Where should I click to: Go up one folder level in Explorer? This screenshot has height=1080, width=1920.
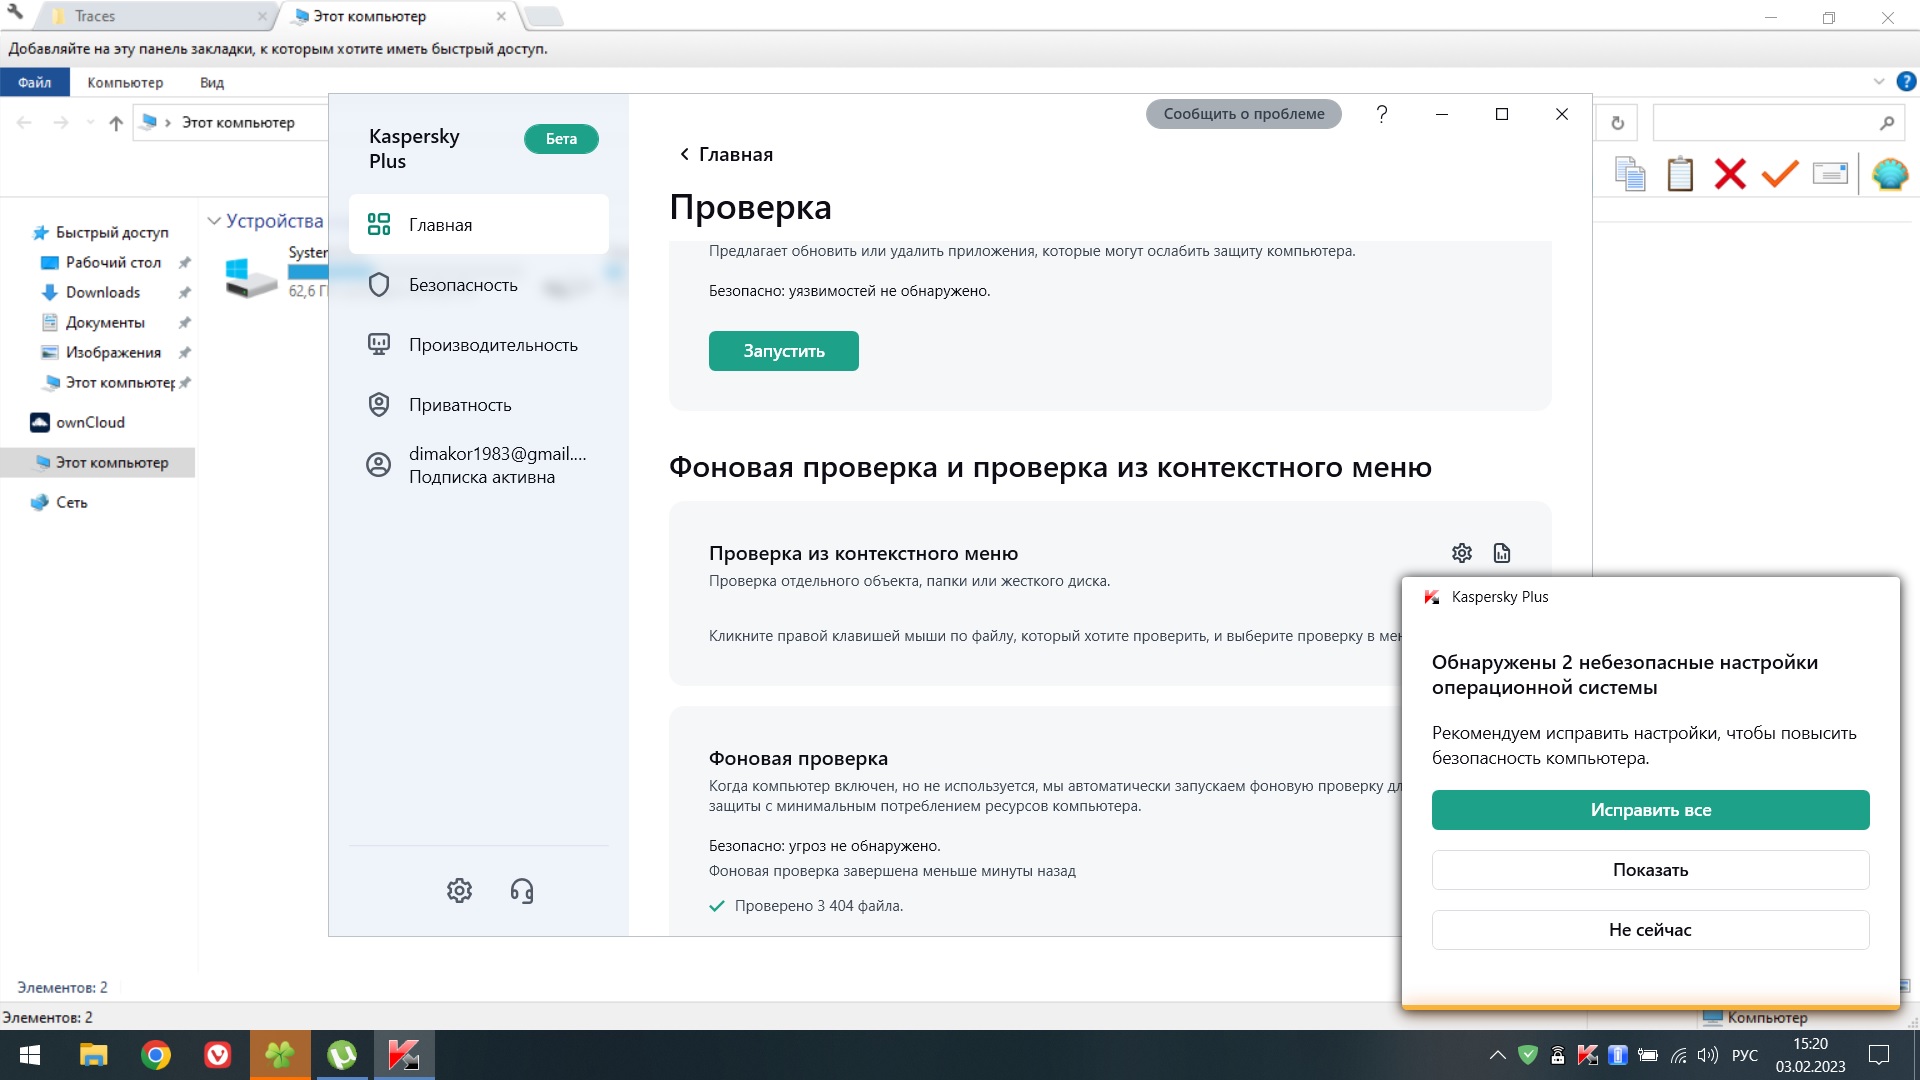tap(116, 123)
